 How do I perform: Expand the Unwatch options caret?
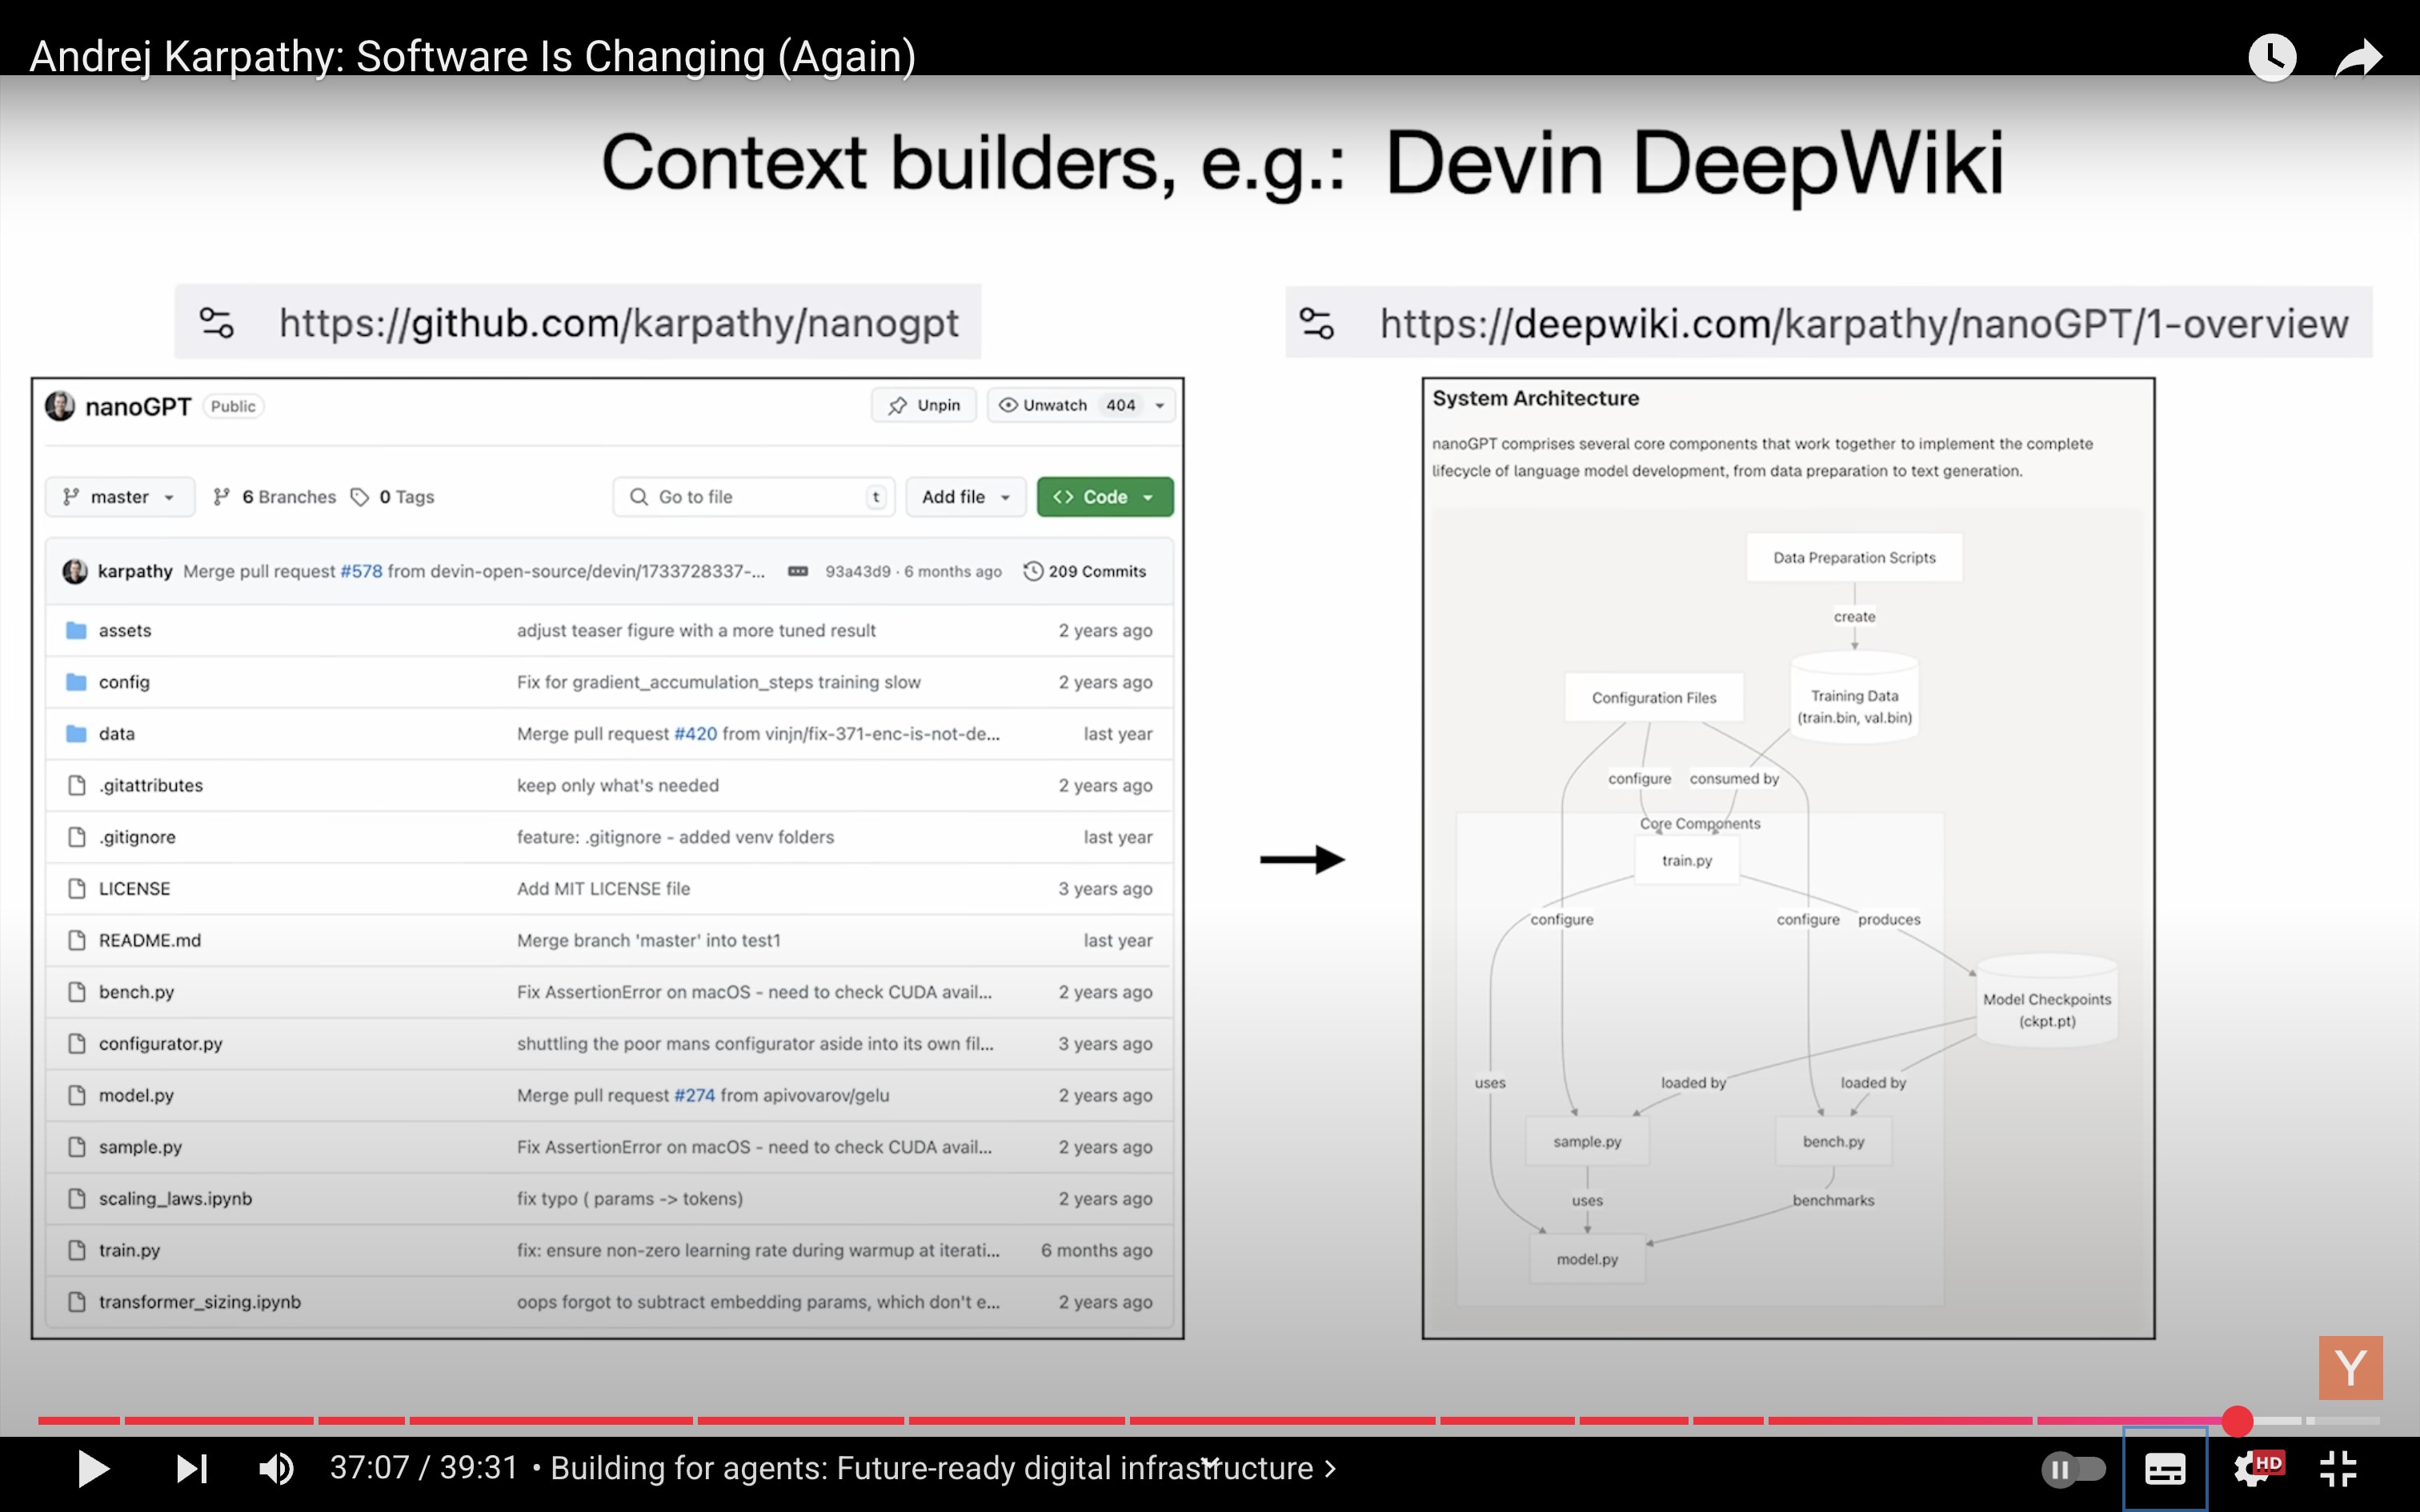(1160, 405)
